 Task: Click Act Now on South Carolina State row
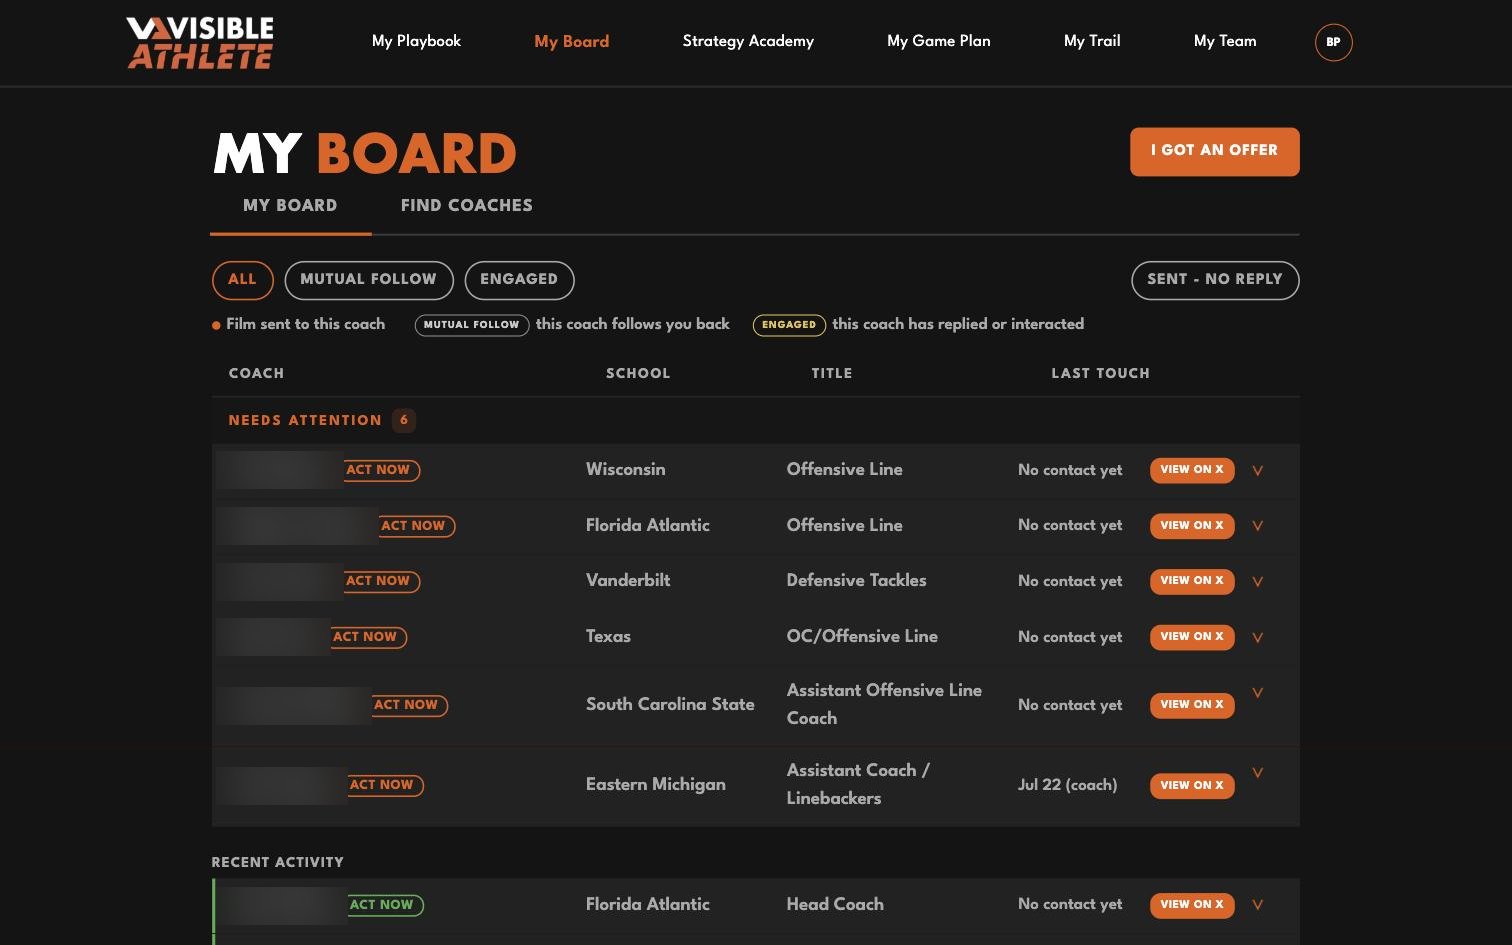pyautogui.click(x=410, y=705)
